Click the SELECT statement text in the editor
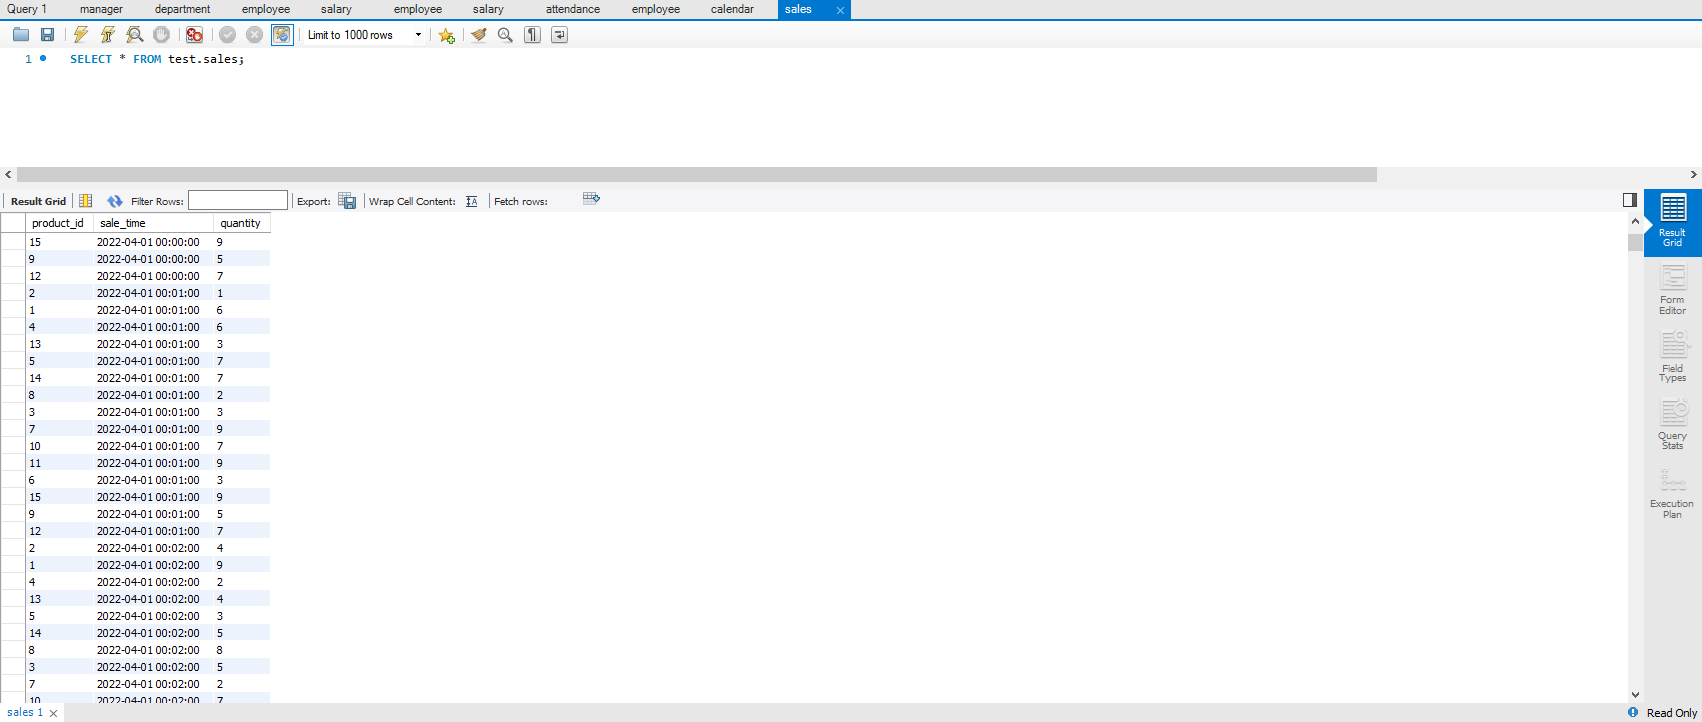Viewport: 1702px width, 722px height. click(157, 59)
